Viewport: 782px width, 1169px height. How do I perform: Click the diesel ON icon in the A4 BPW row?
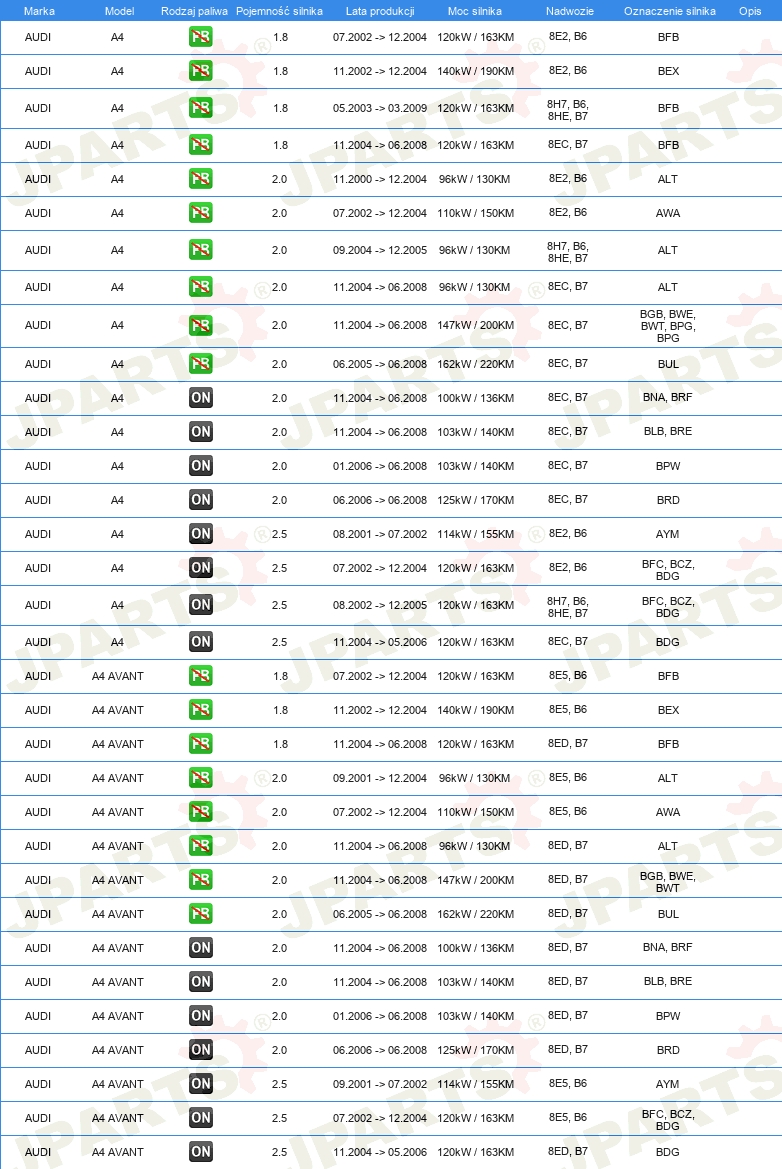(201, 466)
